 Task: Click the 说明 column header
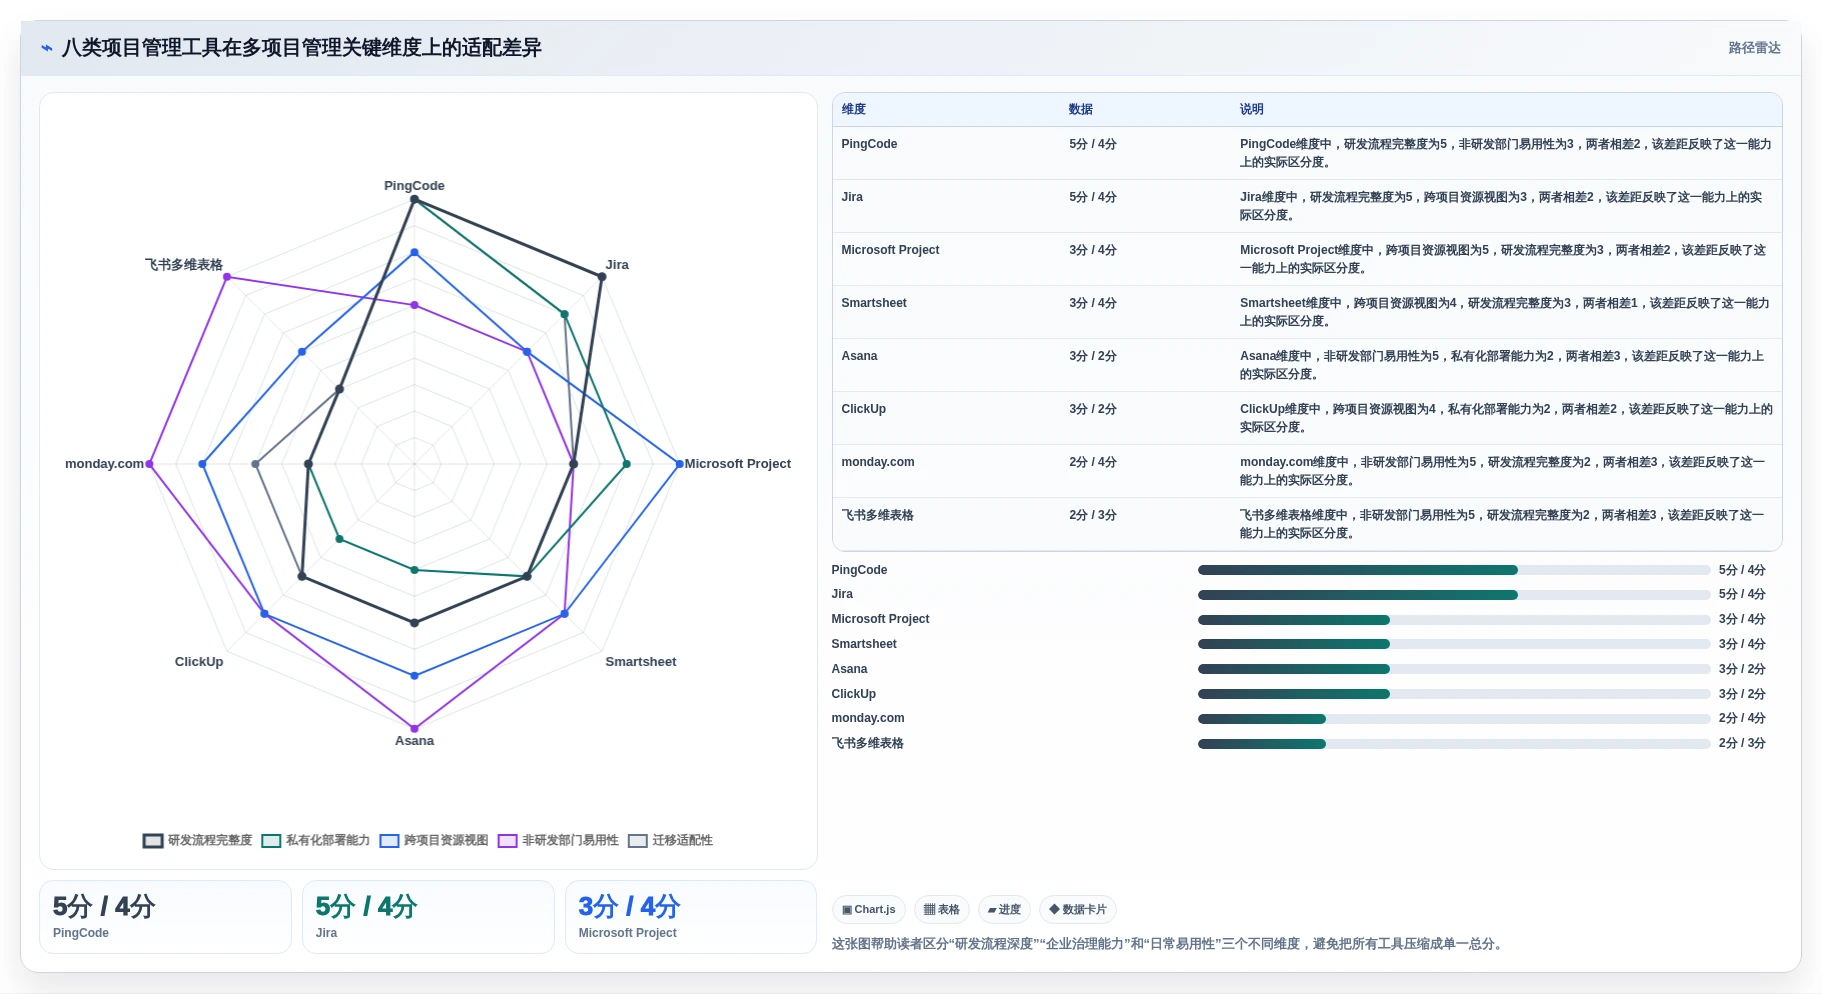coord(1252,110)
